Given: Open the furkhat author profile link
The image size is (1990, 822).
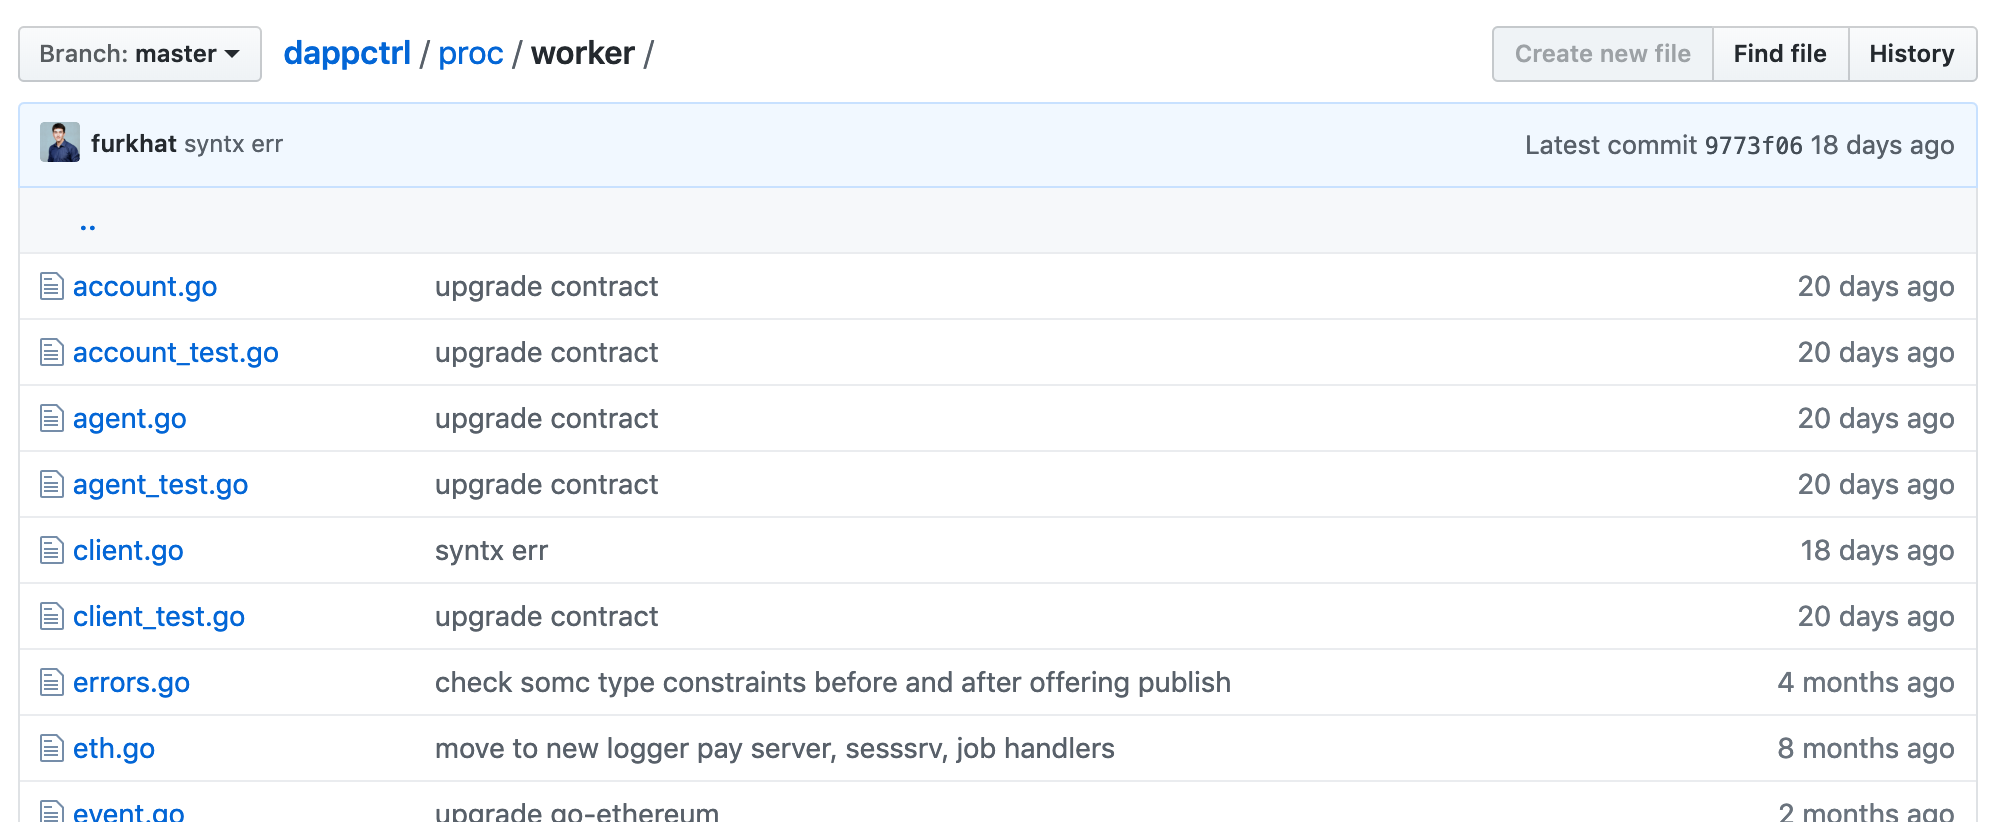Looking at the screenshot, I should 134,144.
